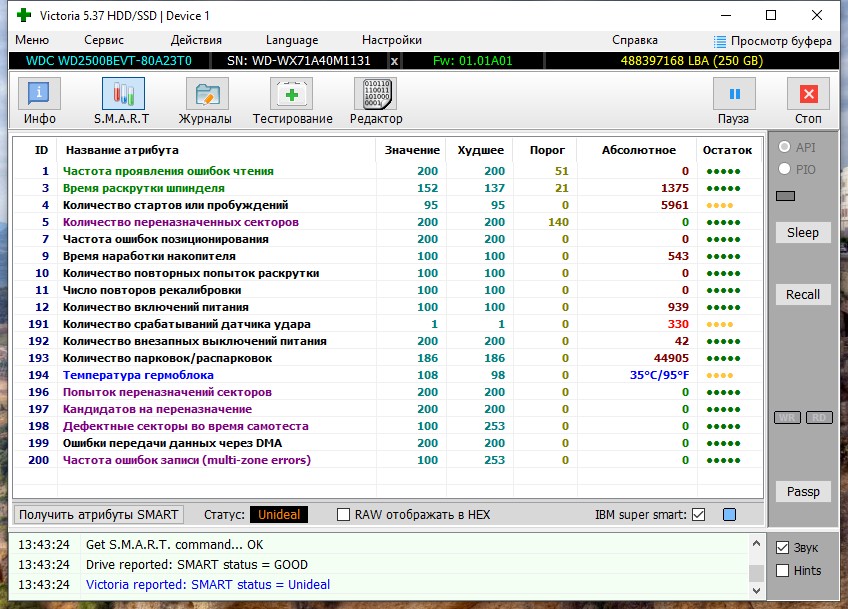The height and width of the screenshot is (609, 848).
Task: Select row Количество срабатываний датчика удара
Action: point(388,324)
